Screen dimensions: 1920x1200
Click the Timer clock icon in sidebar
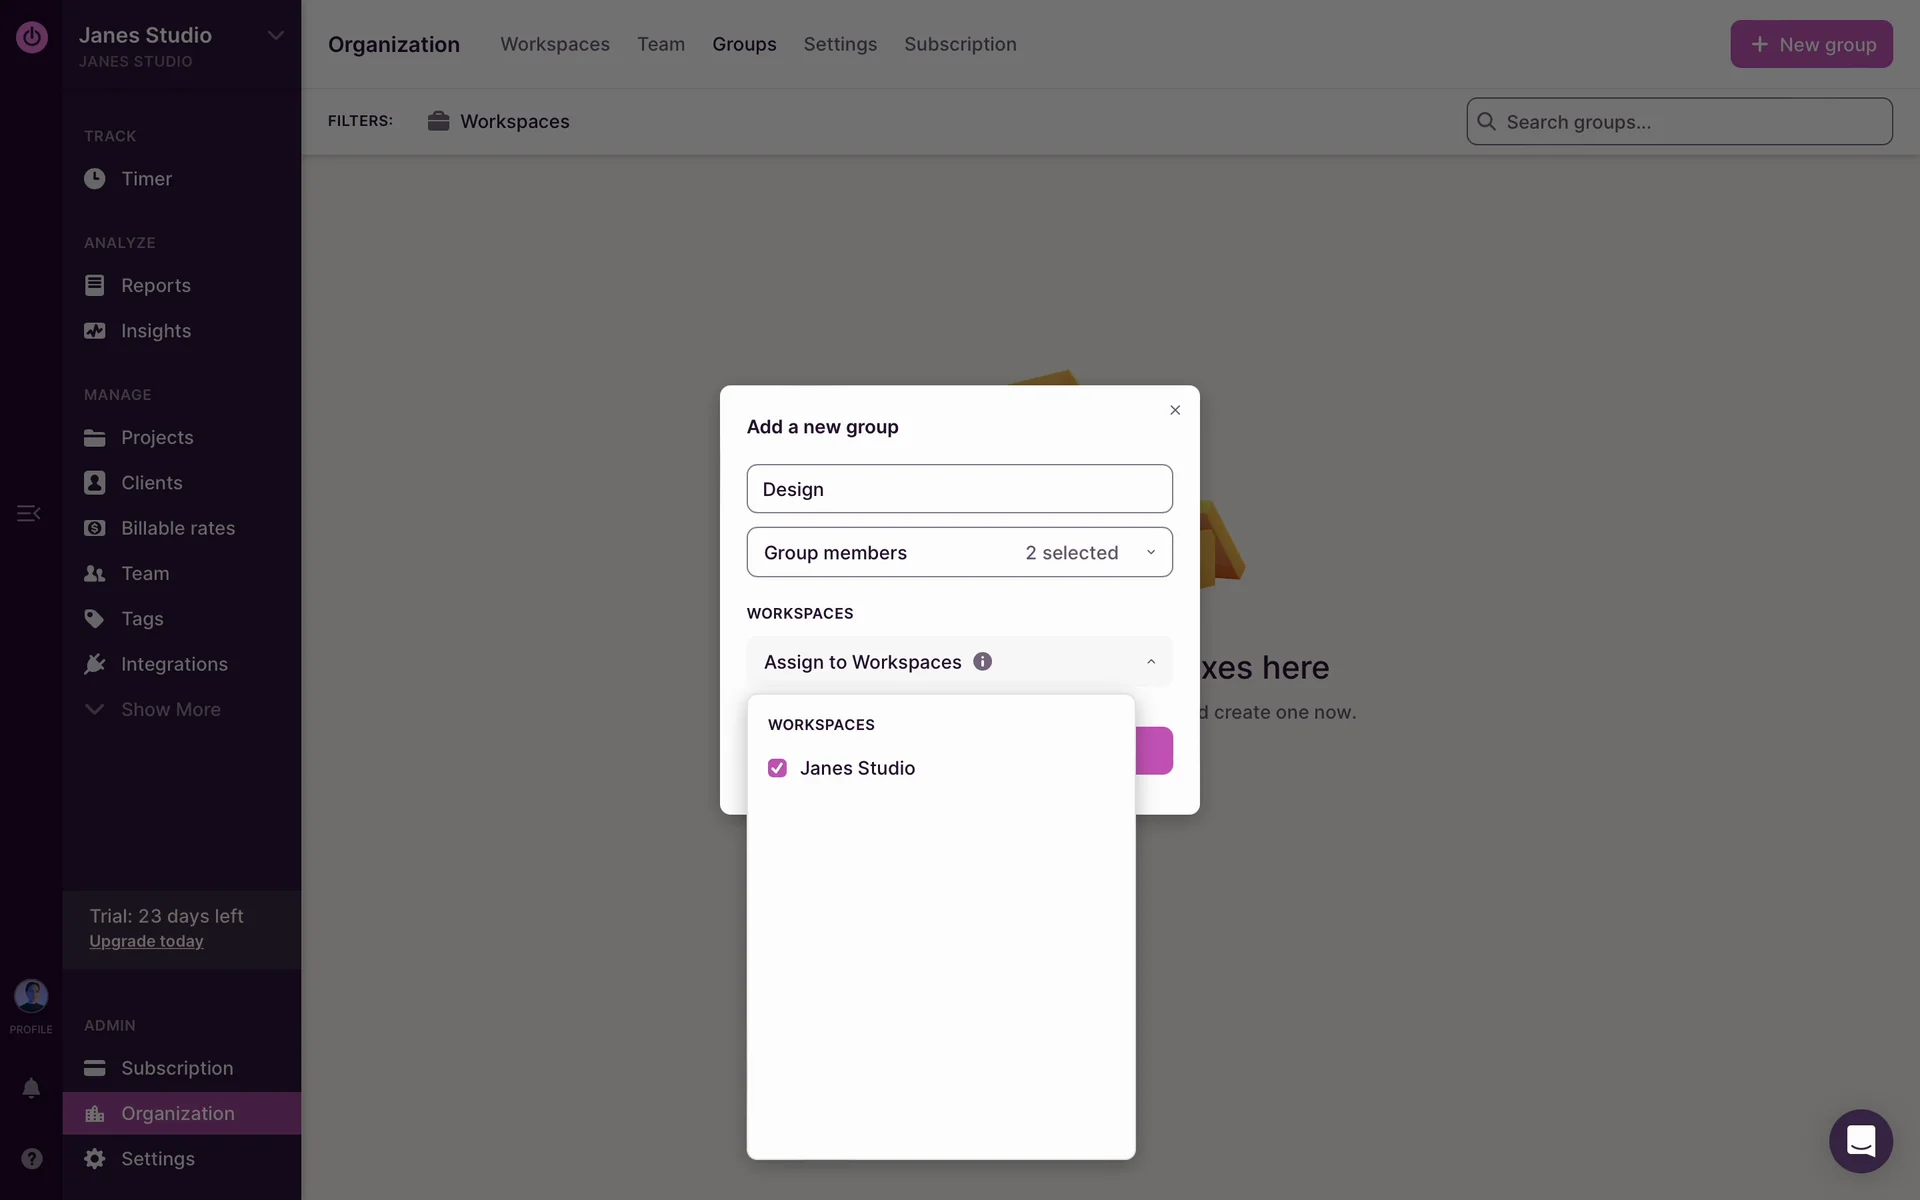[x=94, y=179]
